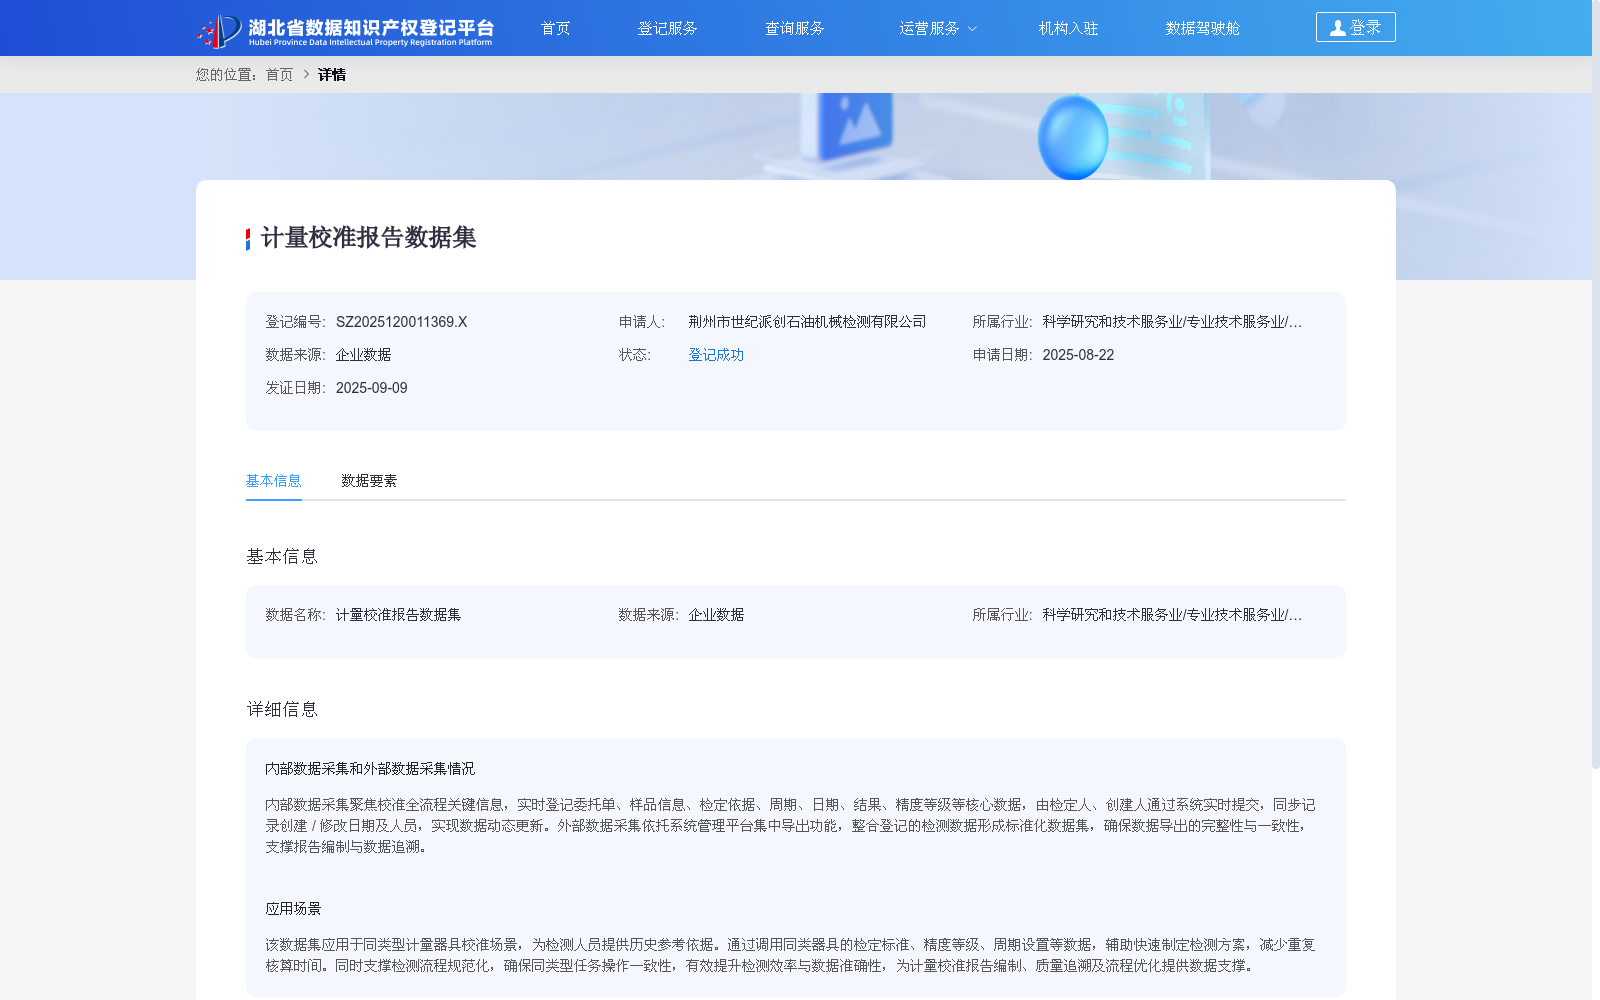Click the platform logo in the header
Viewport: 1600px width, 1000px height.
(345, 30)
